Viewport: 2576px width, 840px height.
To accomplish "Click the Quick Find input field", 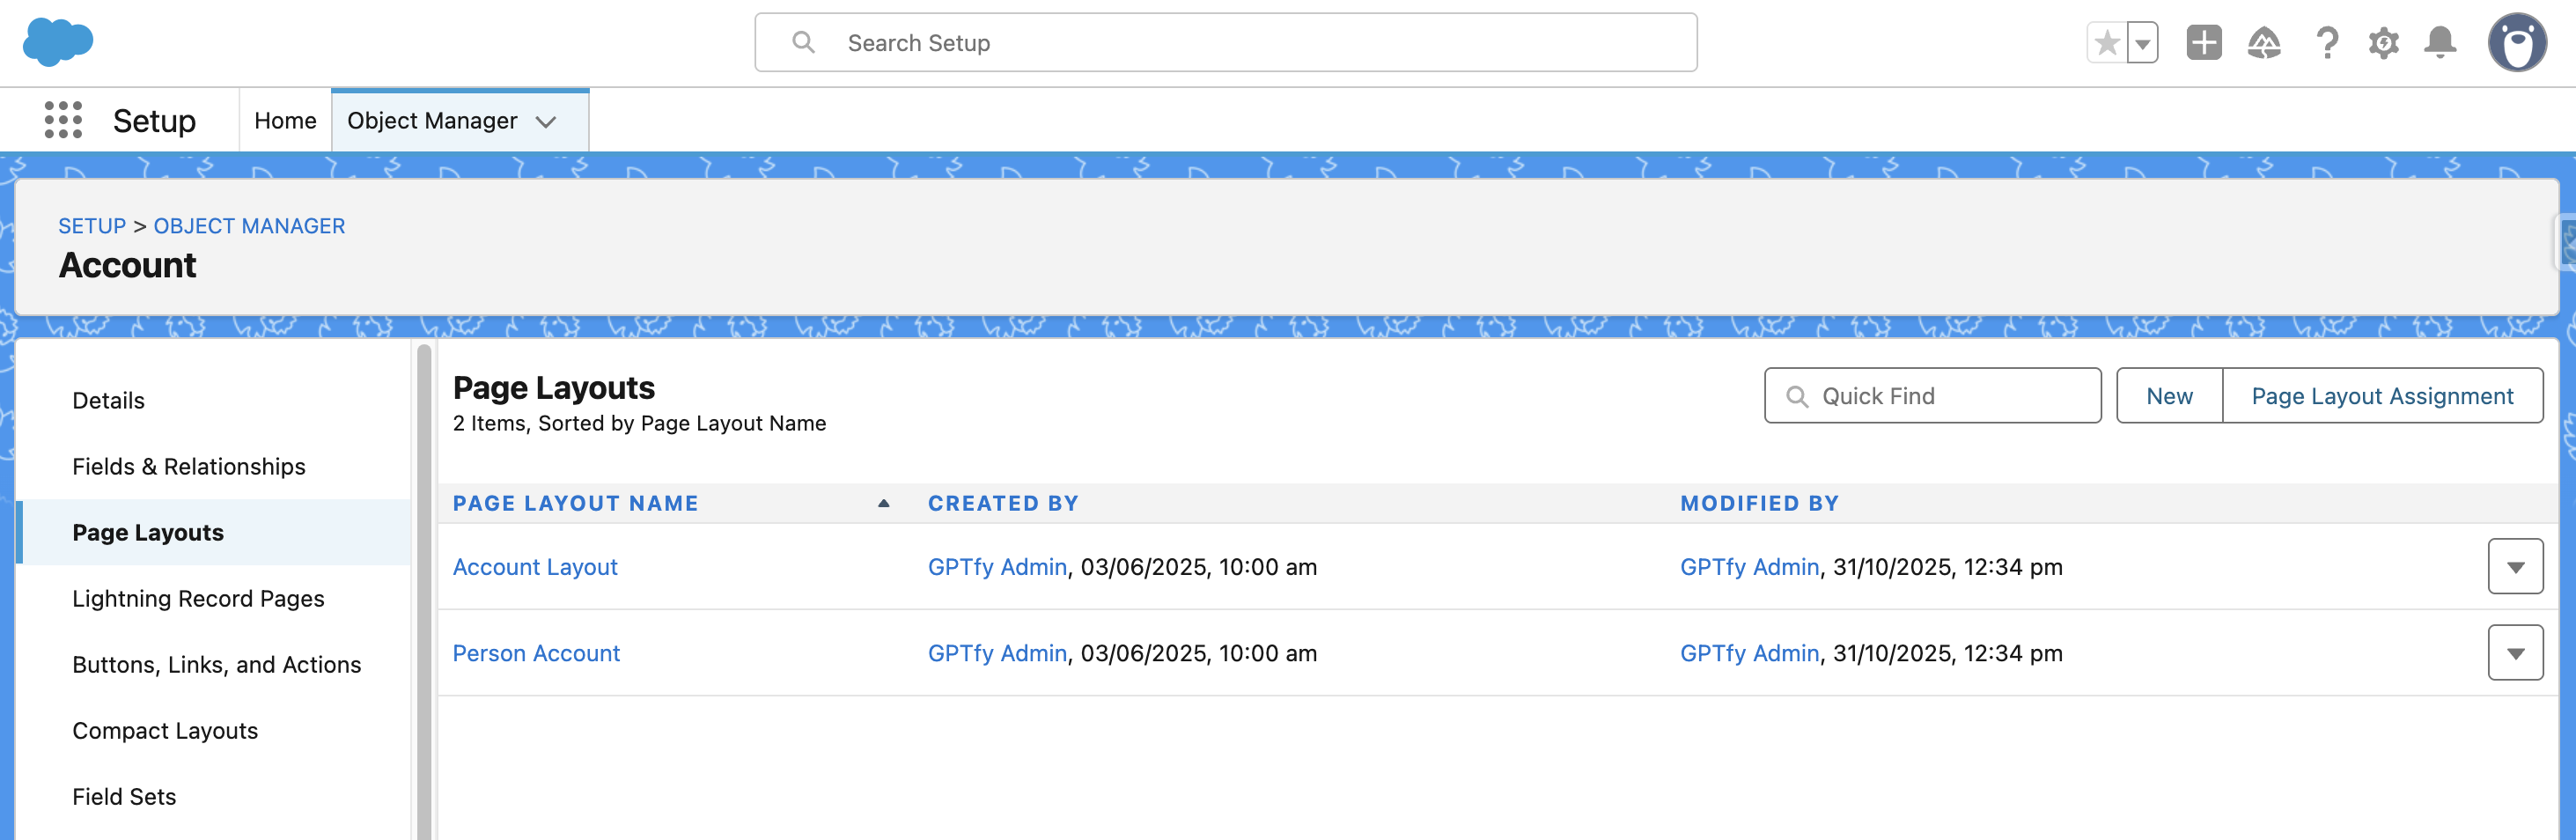I will click(x=1945, y=396).
